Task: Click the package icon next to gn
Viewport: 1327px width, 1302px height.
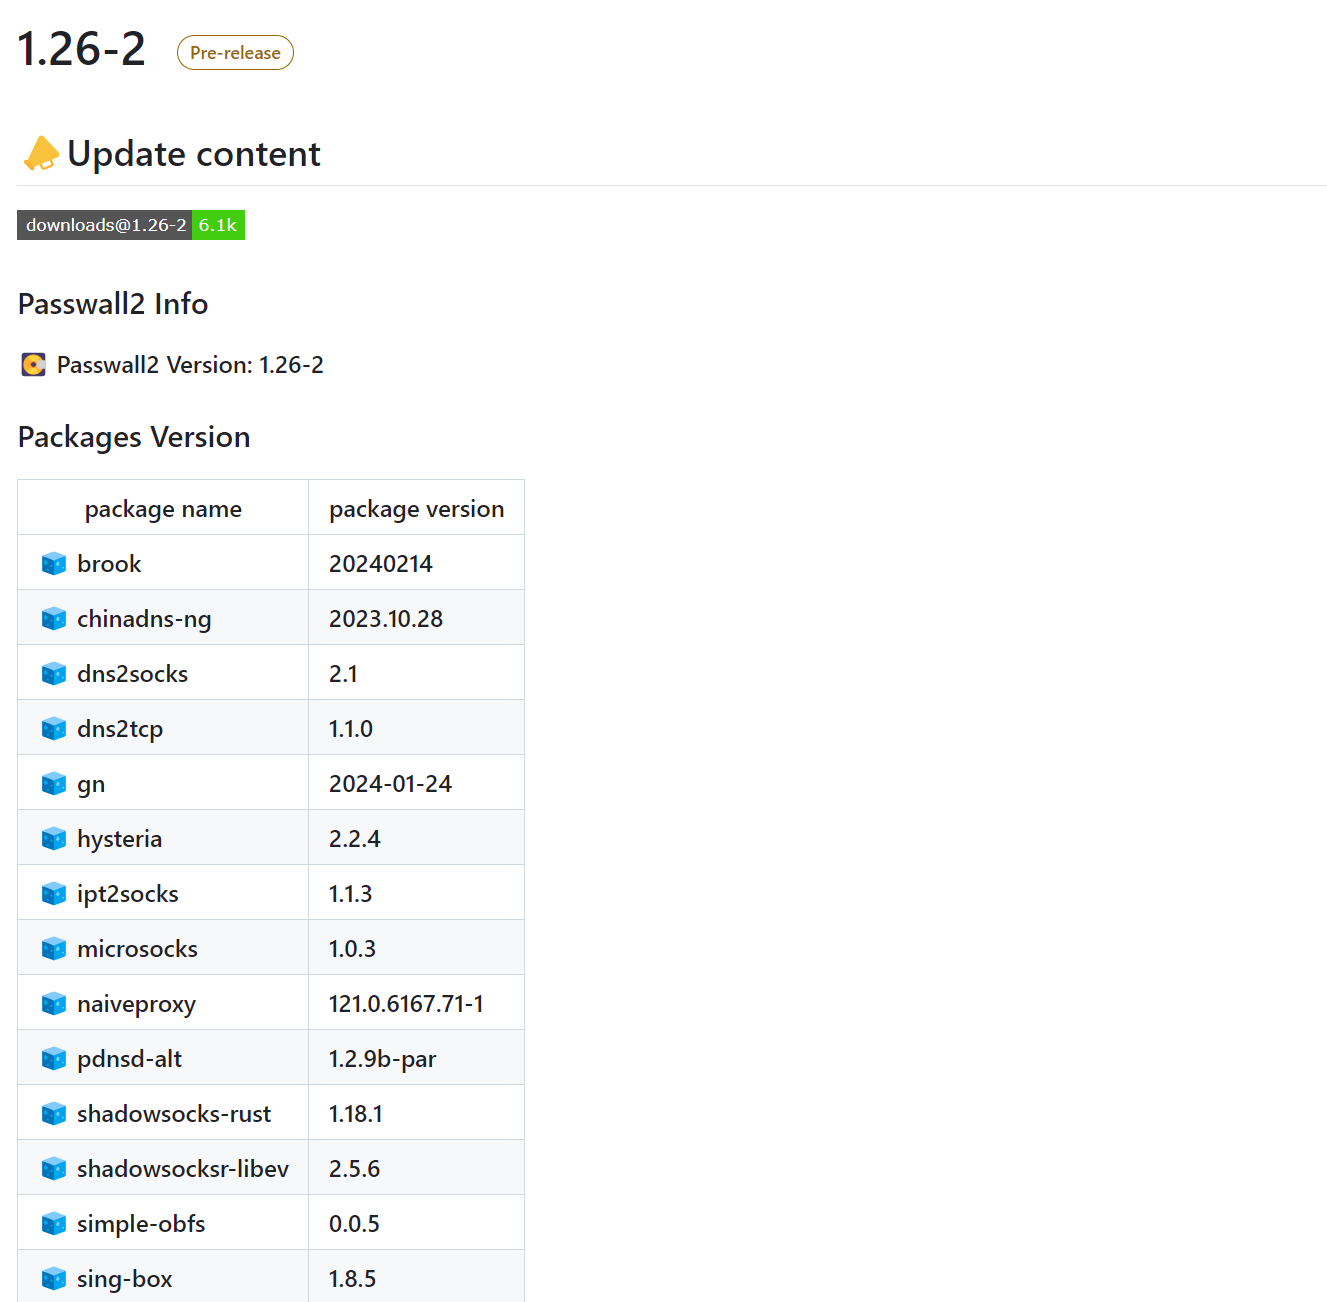Action: 54,784
